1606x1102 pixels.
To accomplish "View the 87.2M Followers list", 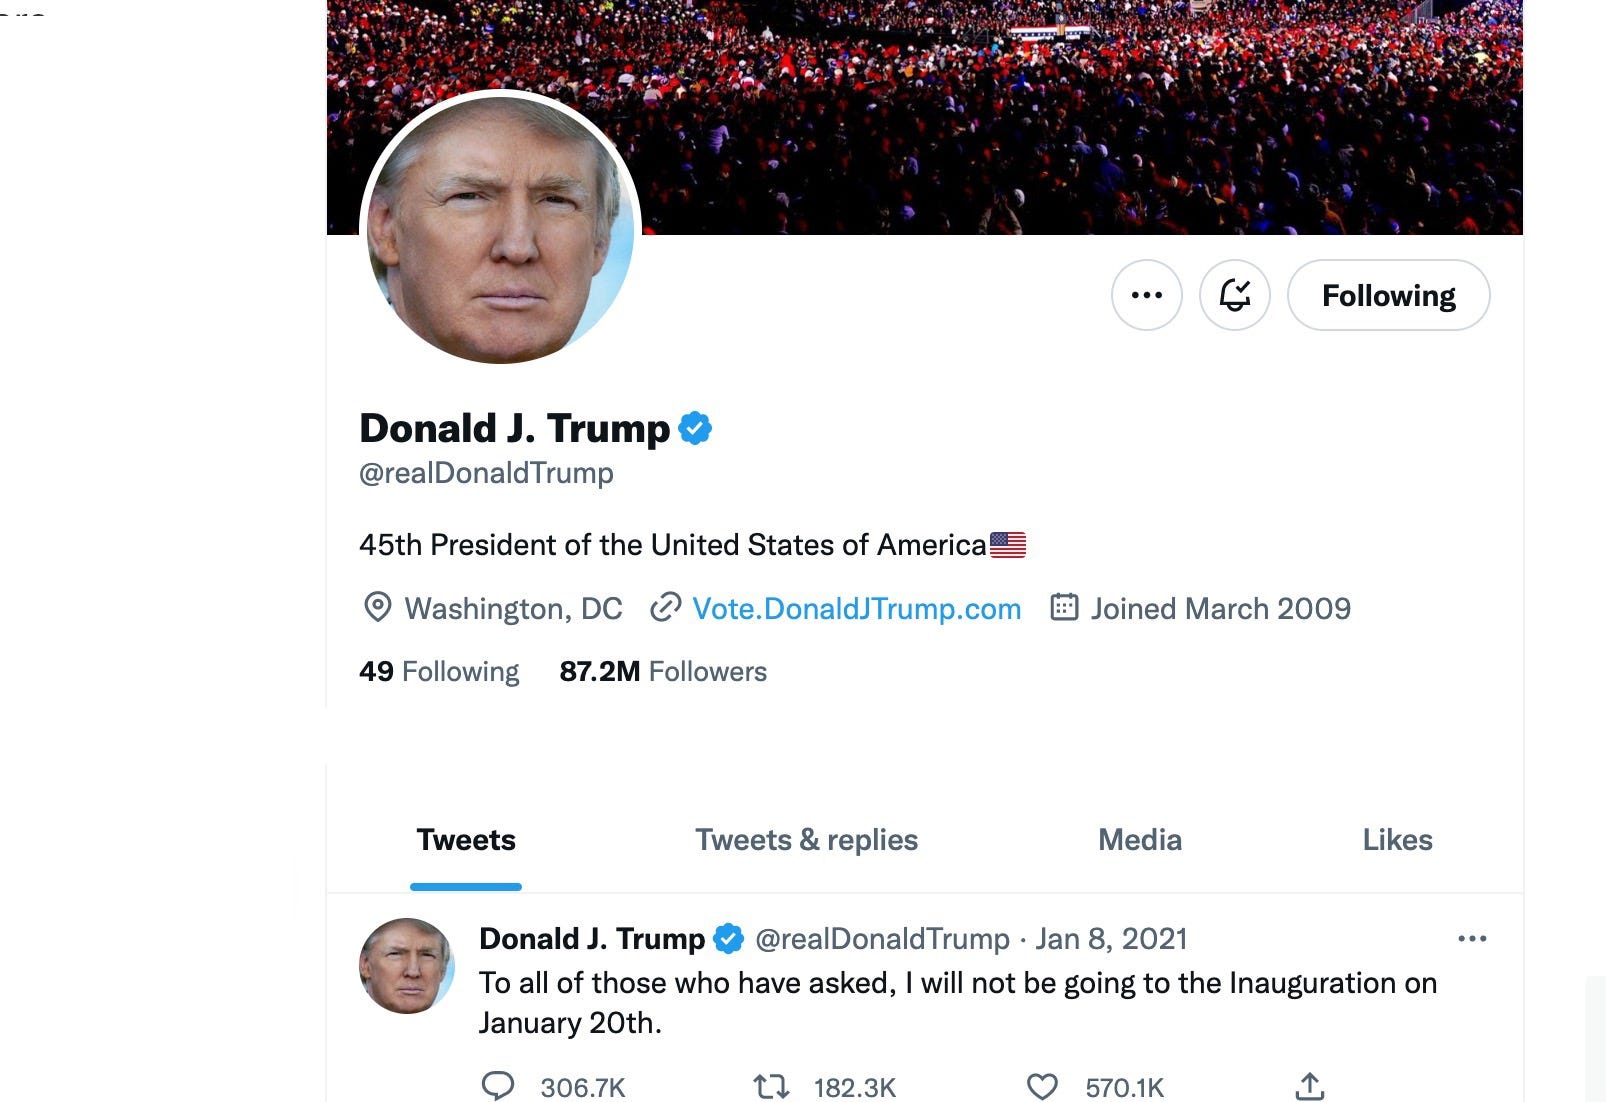I will coord(663,671).
